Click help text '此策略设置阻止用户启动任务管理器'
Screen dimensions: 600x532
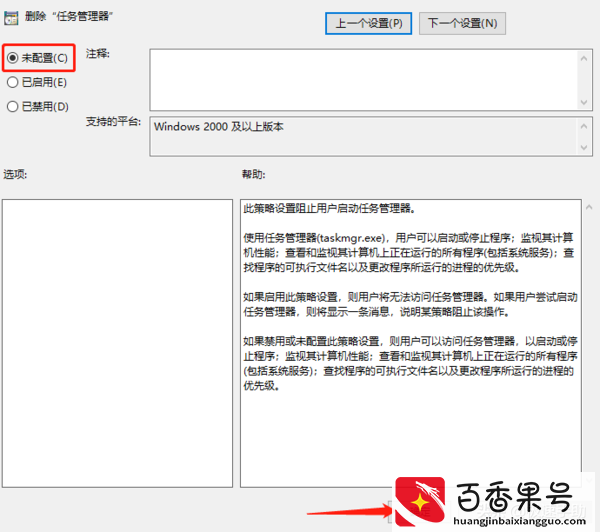pos(329,208)
